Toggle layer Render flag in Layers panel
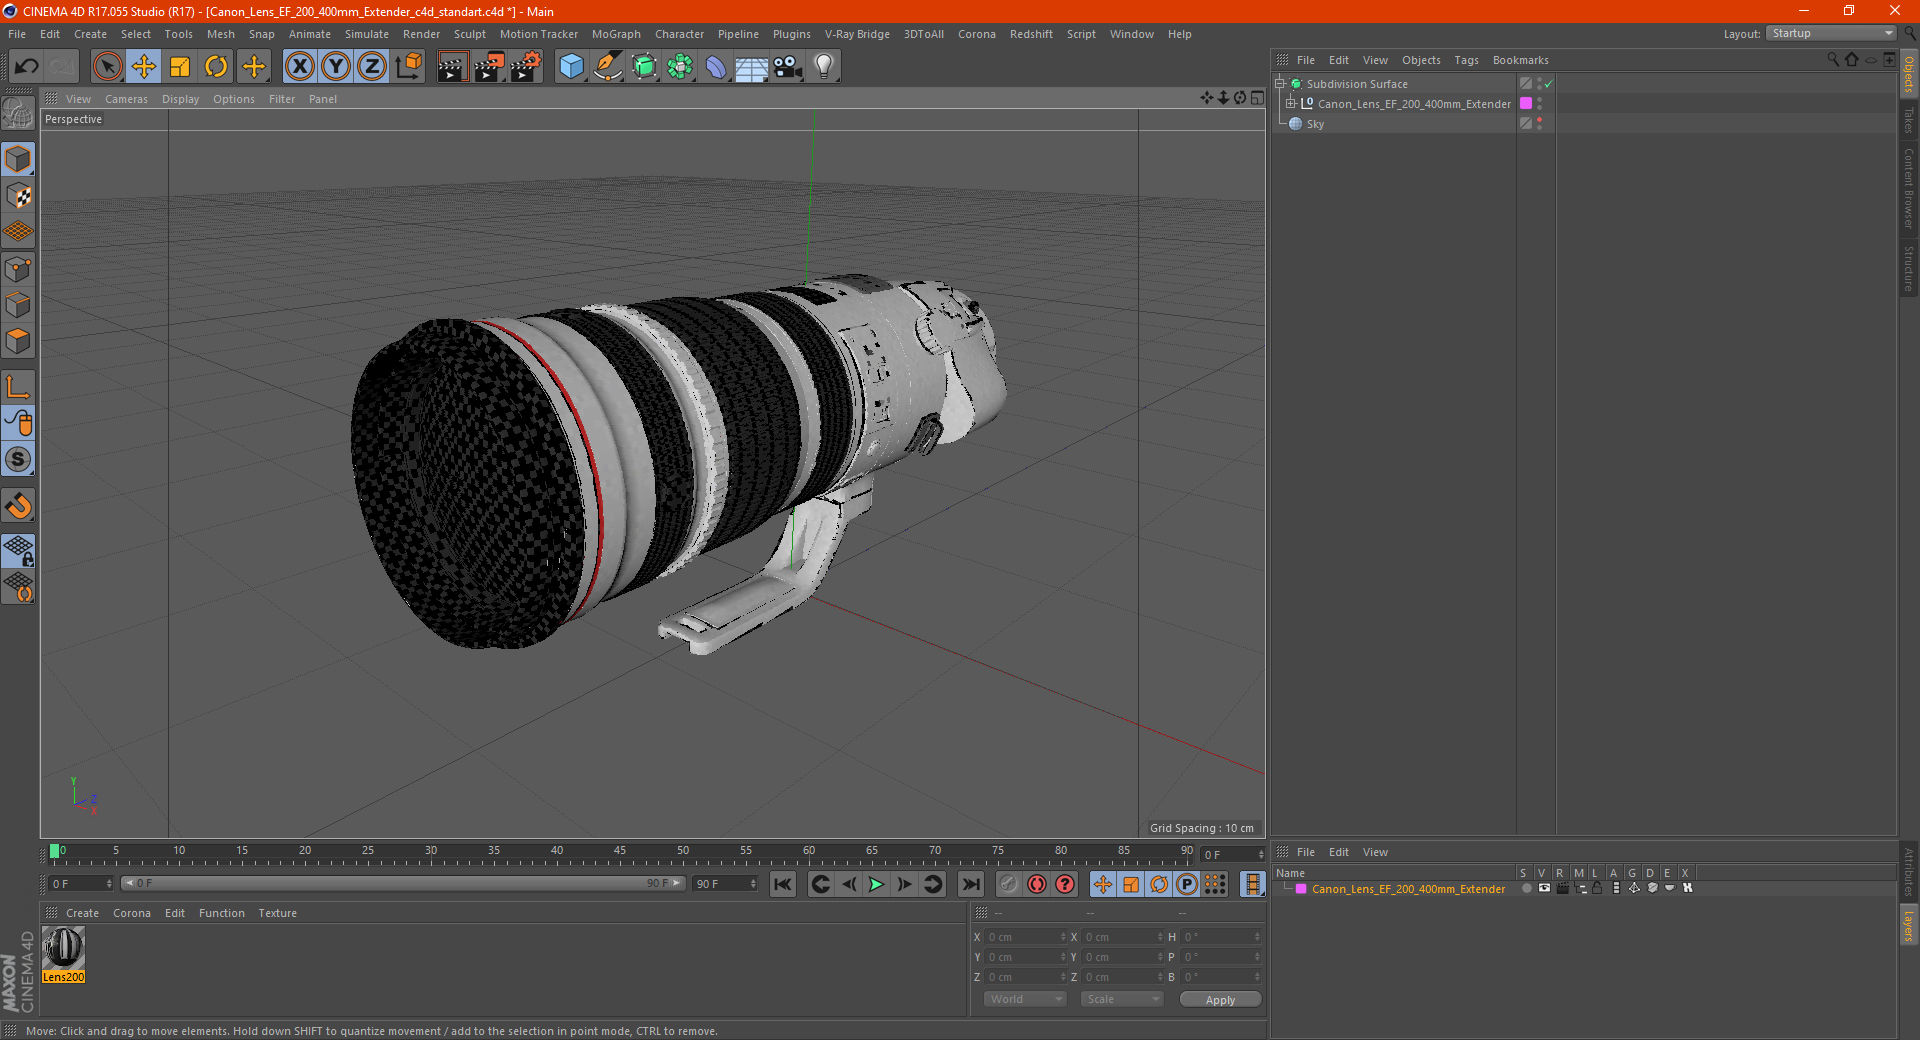Viewport: 1920px width, 1040px height. point(1562,888)
